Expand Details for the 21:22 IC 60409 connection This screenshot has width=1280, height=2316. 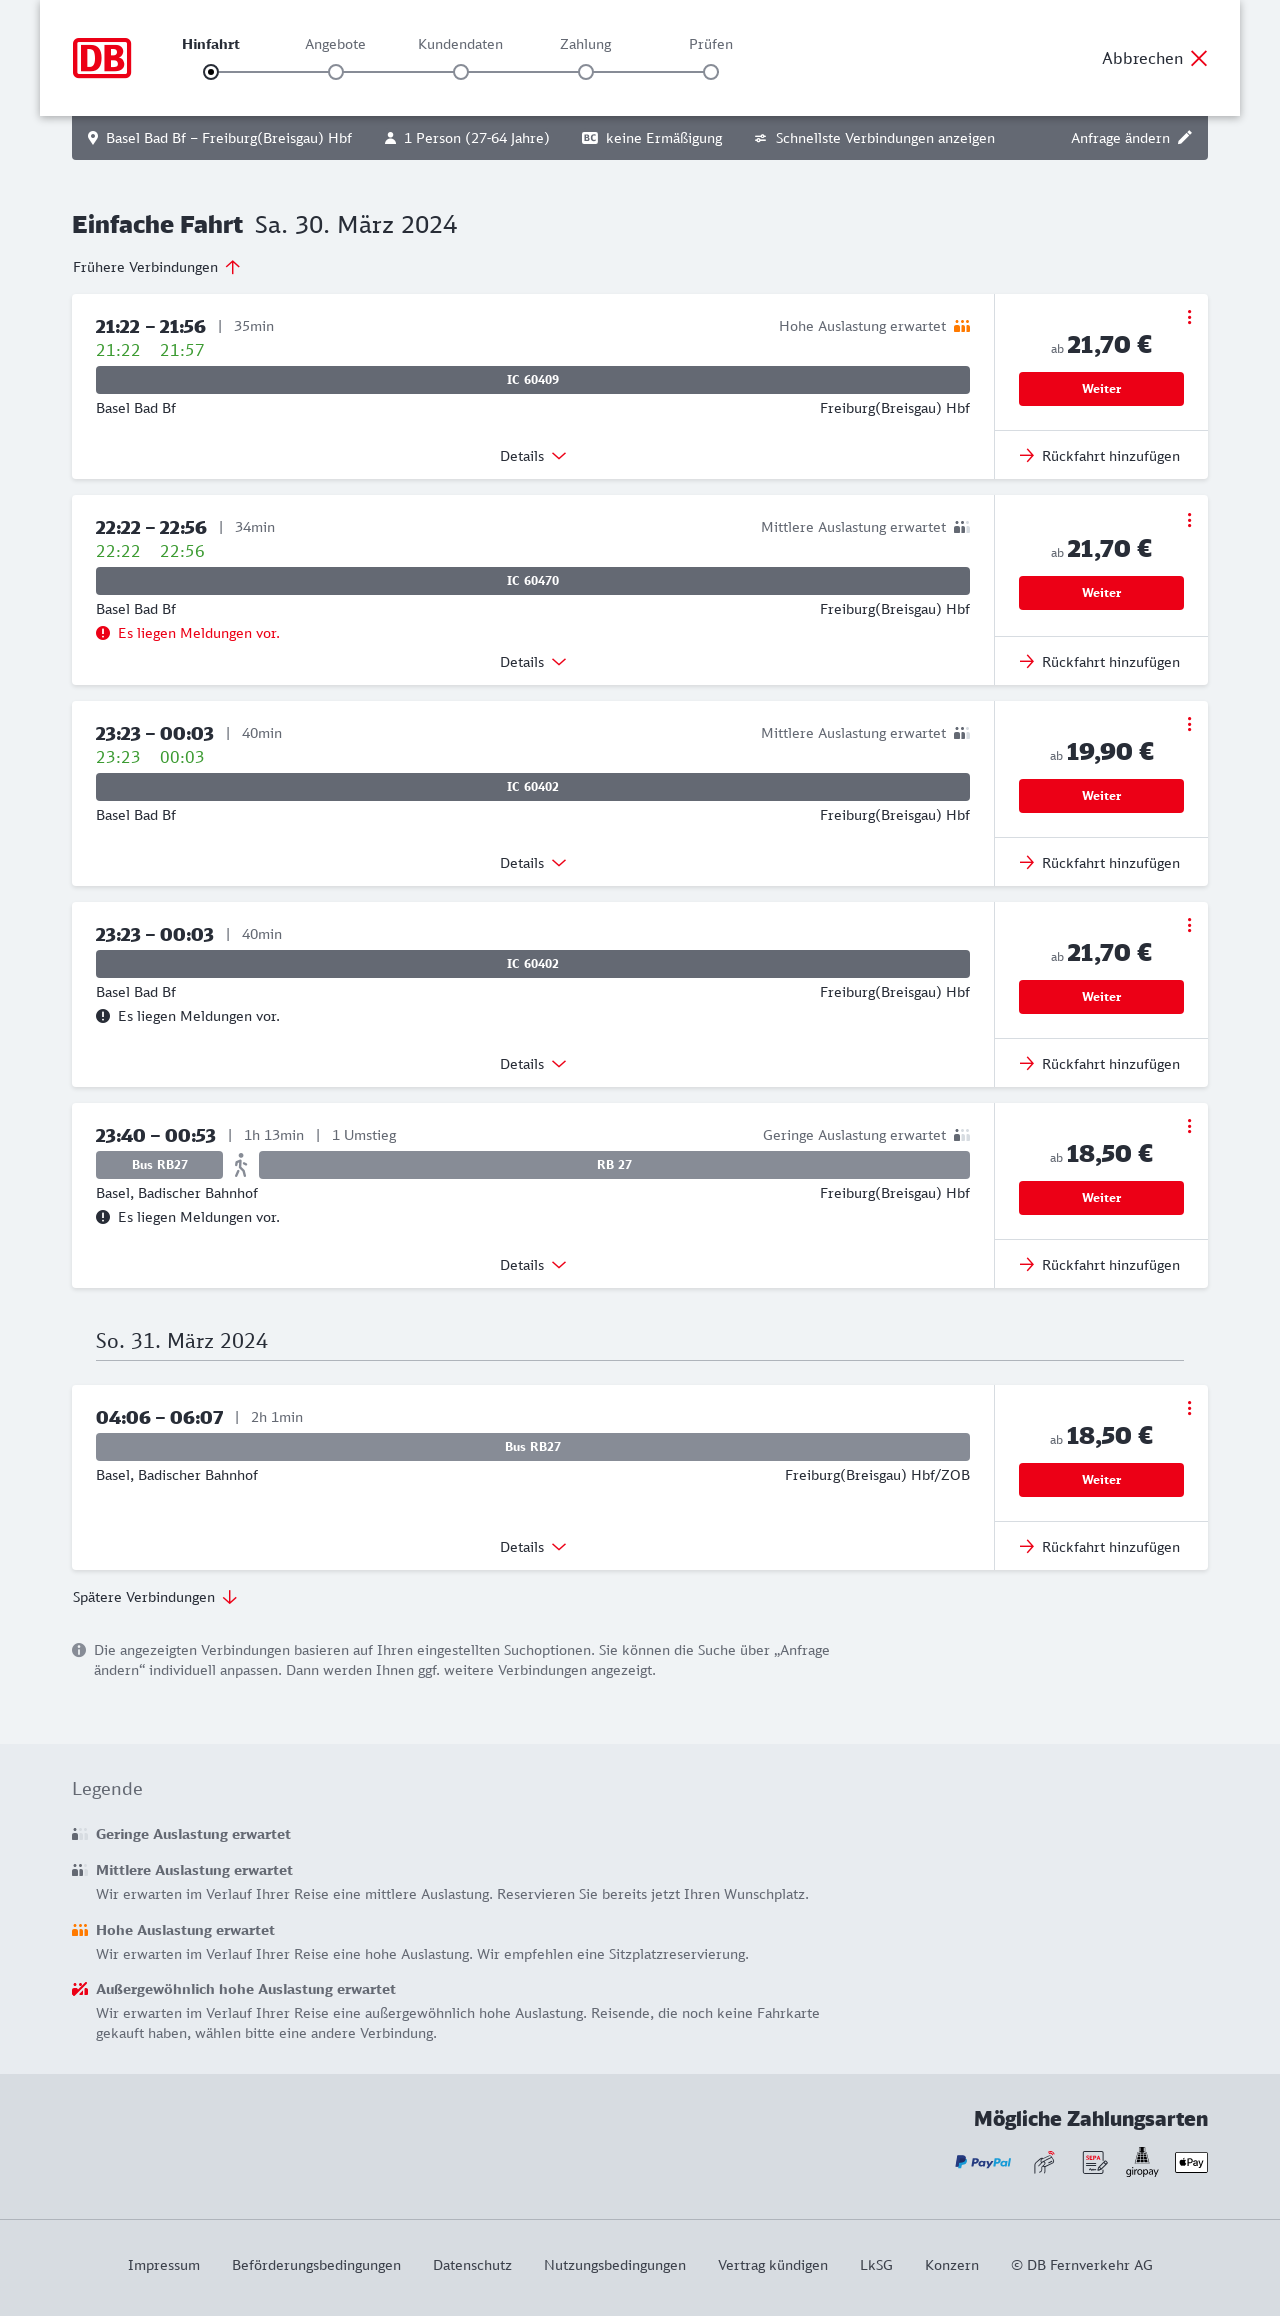click(533, 456)
